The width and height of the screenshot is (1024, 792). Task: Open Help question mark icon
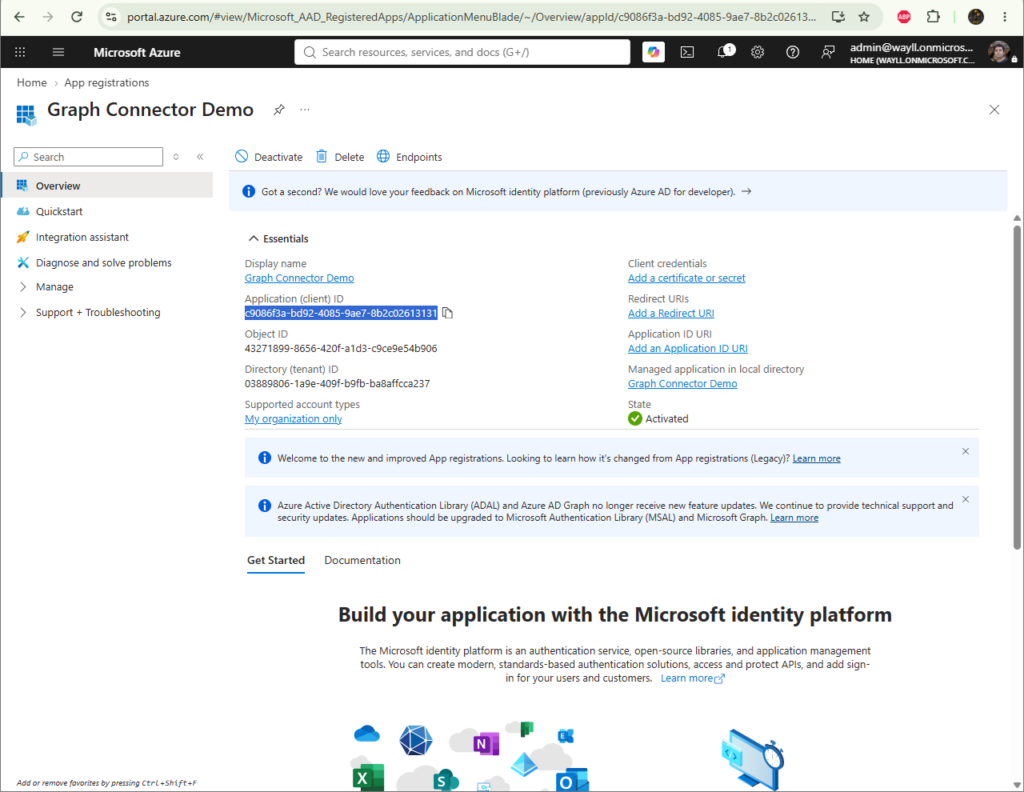[792, 52]
